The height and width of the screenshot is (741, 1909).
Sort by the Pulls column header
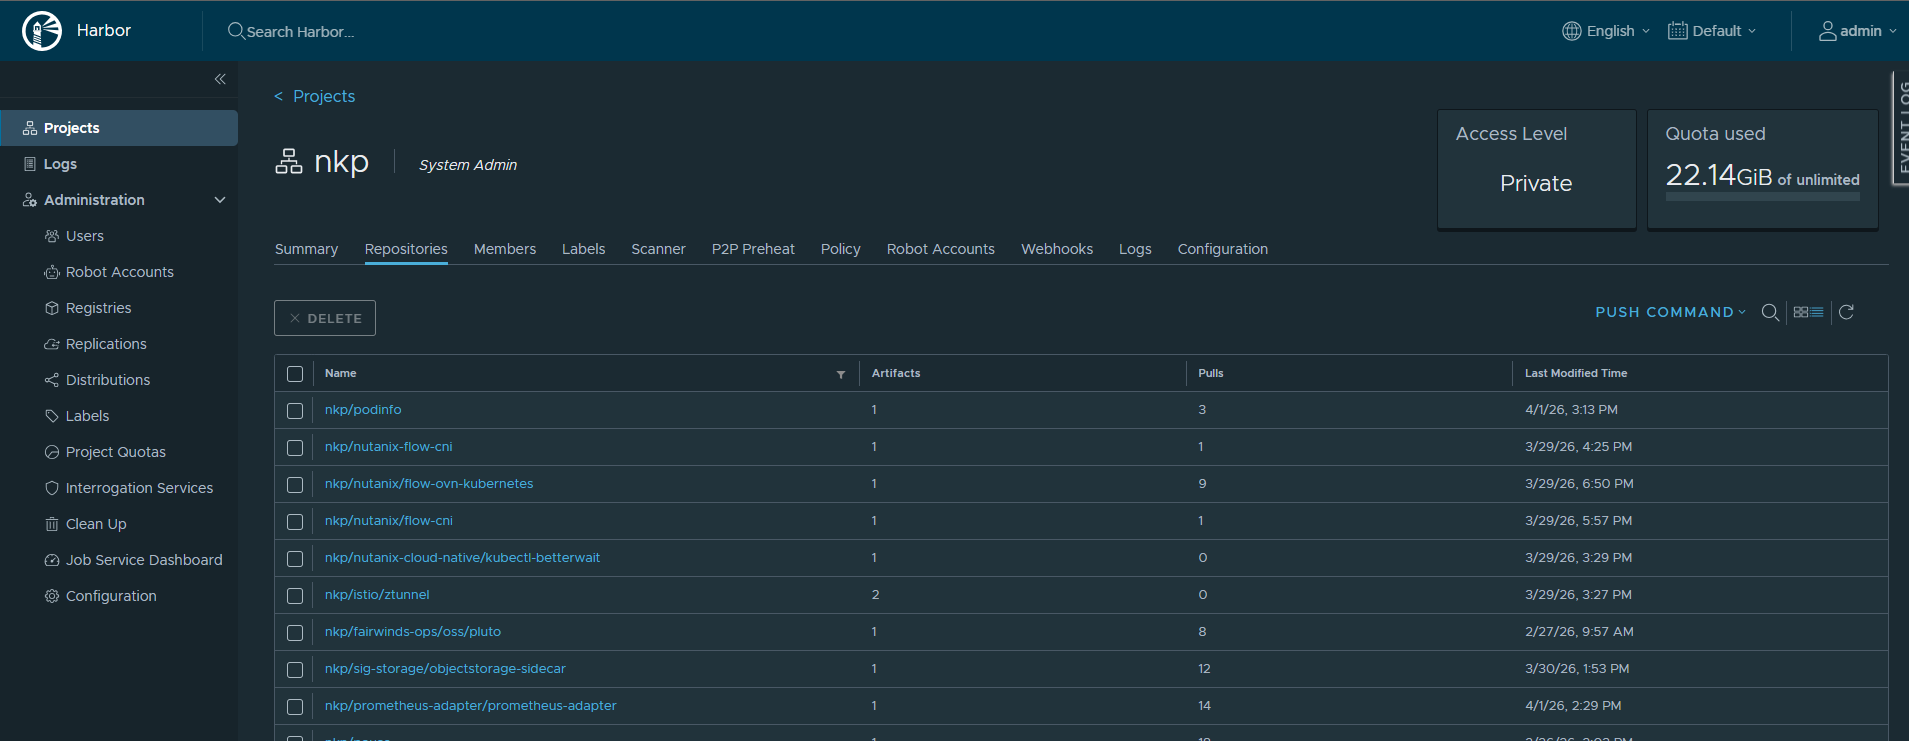point(1211,373)
